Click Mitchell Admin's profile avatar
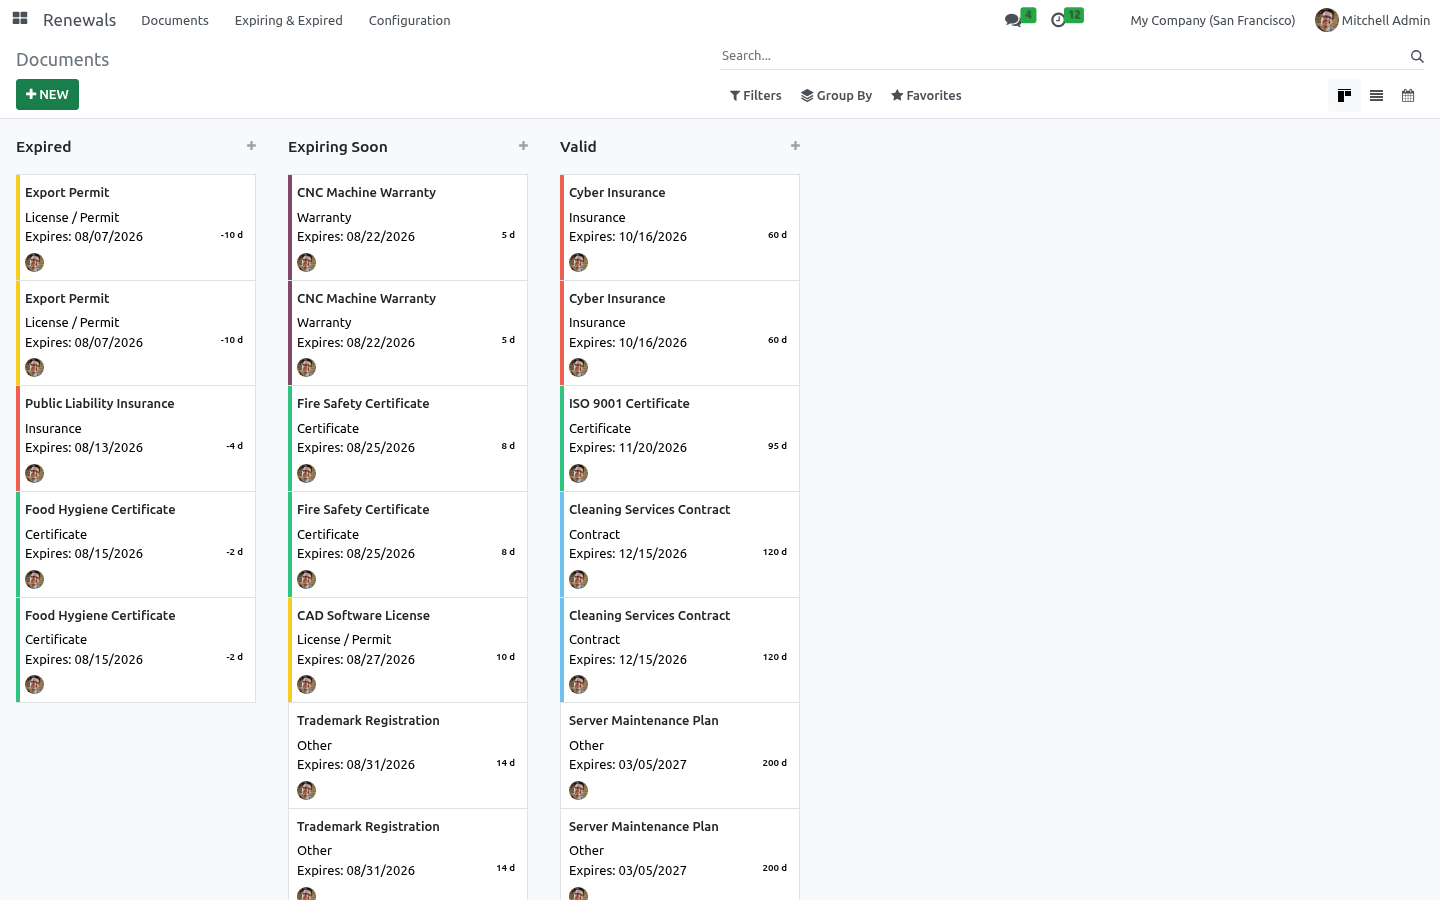Viewport: 1440px width, 900px height. tap(1327, 20)
